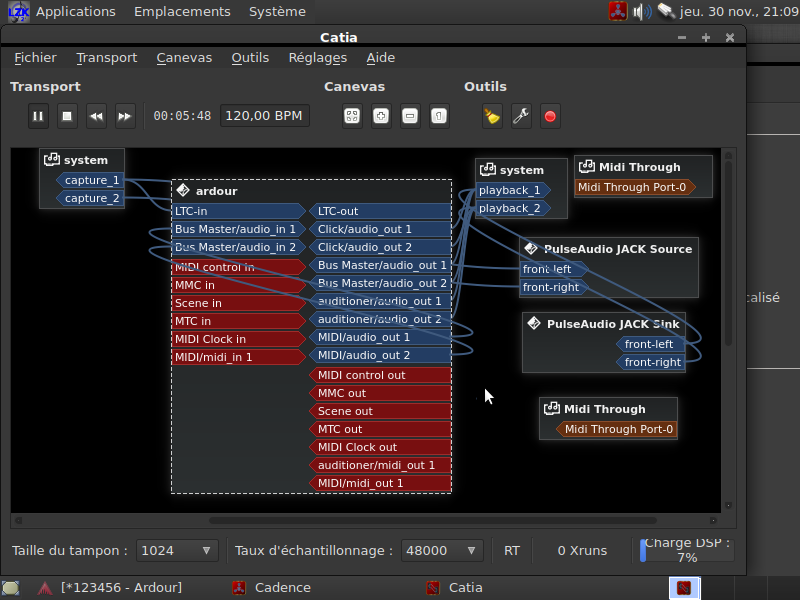Stop the JACK transport
Image resolution: width=800 pixels, height=600 pixels.
tap(67, 116)
